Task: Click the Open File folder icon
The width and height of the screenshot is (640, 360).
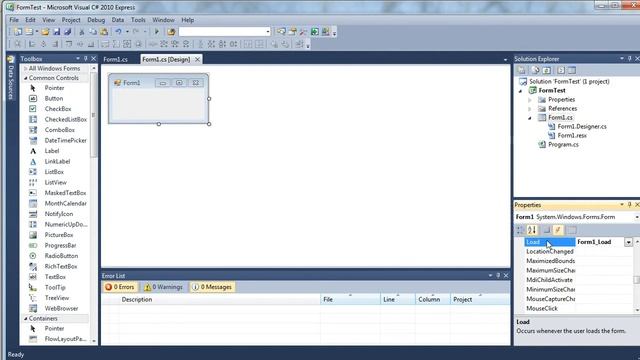Action: pyautogui.click(x=45, y=32)
